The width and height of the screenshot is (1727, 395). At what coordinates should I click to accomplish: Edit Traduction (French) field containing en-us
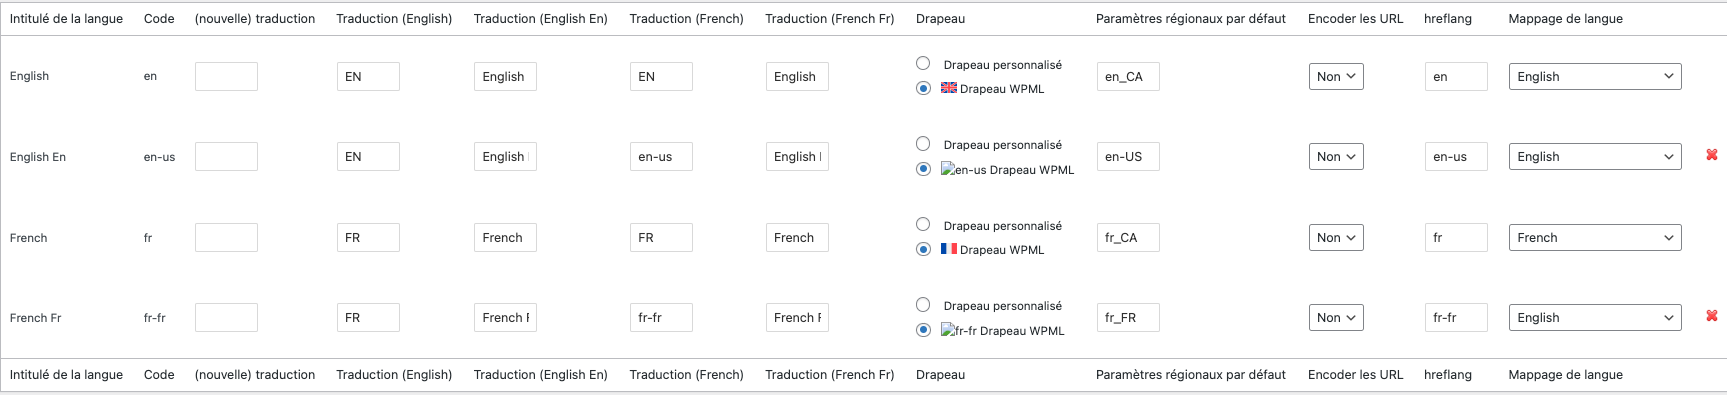tap(661, 156)
